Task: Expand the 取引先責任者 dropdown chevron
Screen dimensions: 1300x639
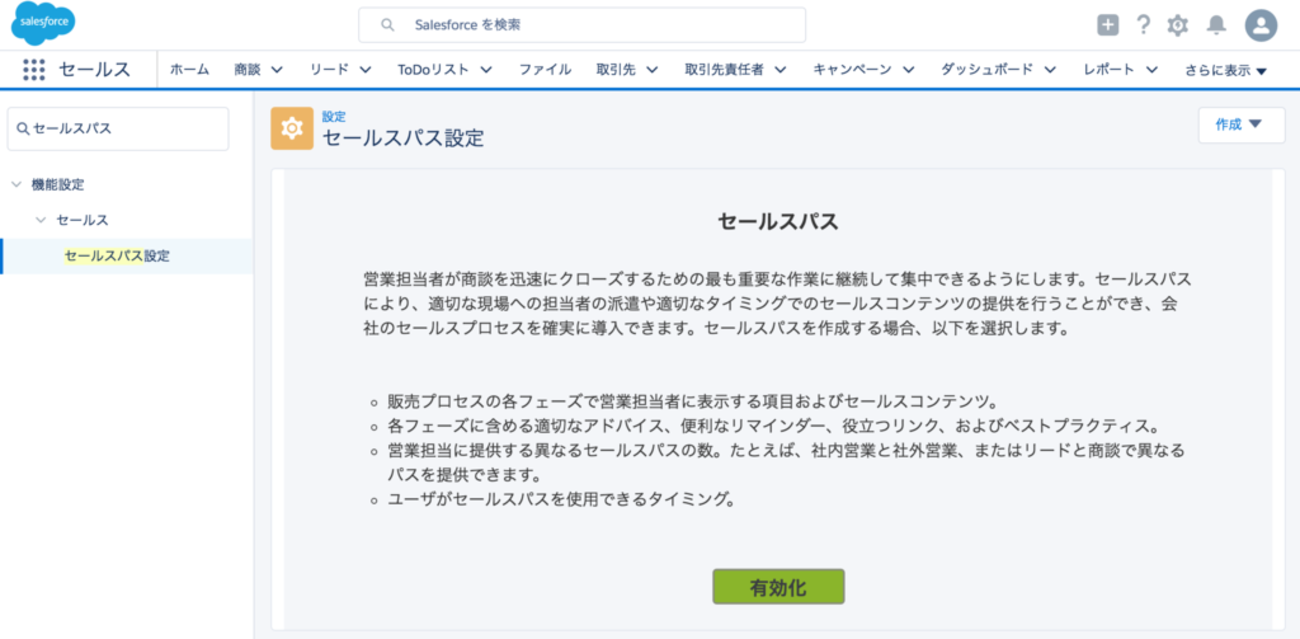Action: point(780,70)
